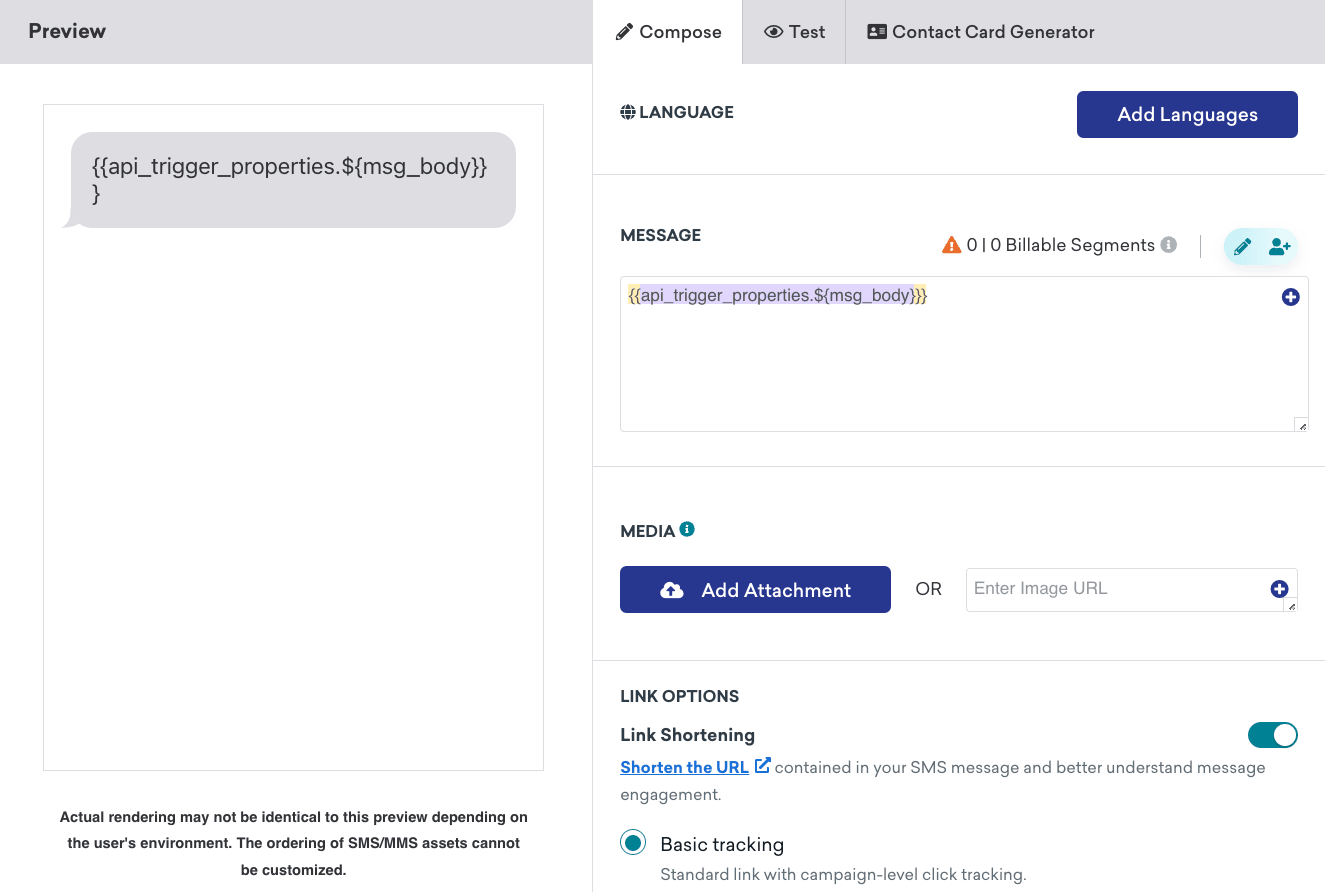Click the pencil edit icon beside Billable Segments
Viewport: 1326px width, 892px height.
click(1242, 246)
